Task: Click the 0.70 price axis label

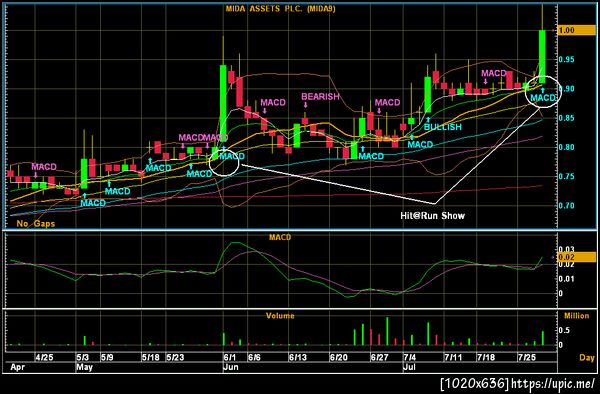Action: pyautogui.click(x=567, y=205)
